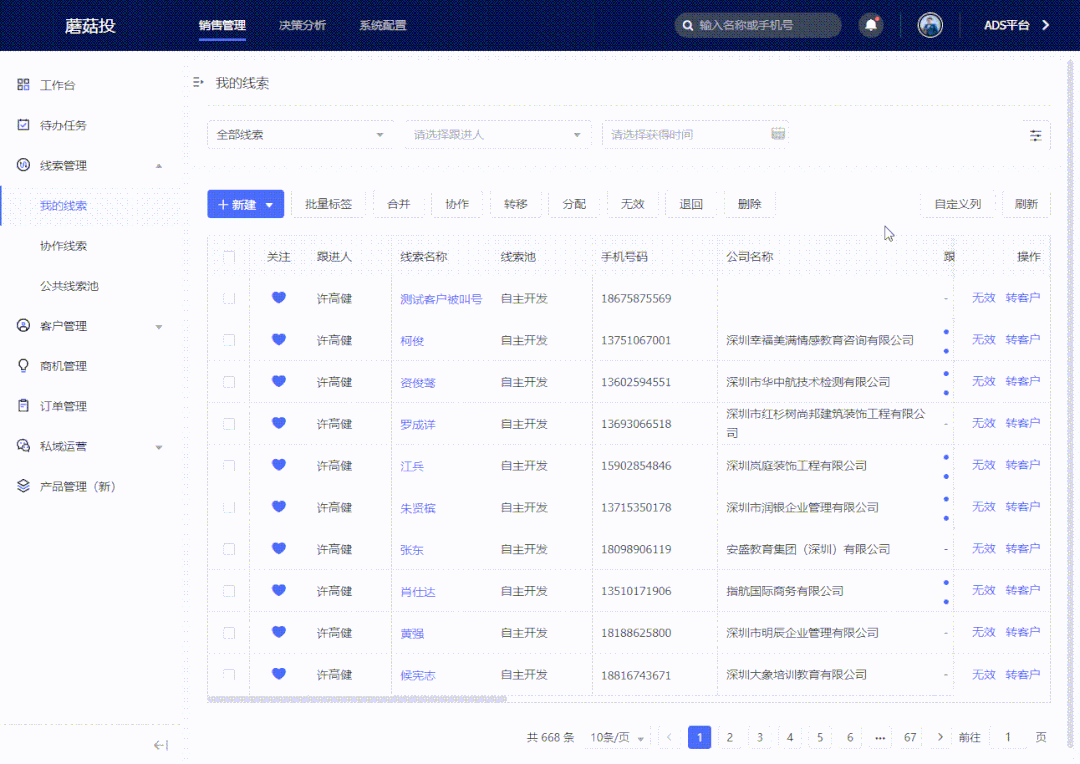Click the 订单管理 clipboard icon in the sidebar
Screen dimensions: 1080x764
(x=22, y=405)
